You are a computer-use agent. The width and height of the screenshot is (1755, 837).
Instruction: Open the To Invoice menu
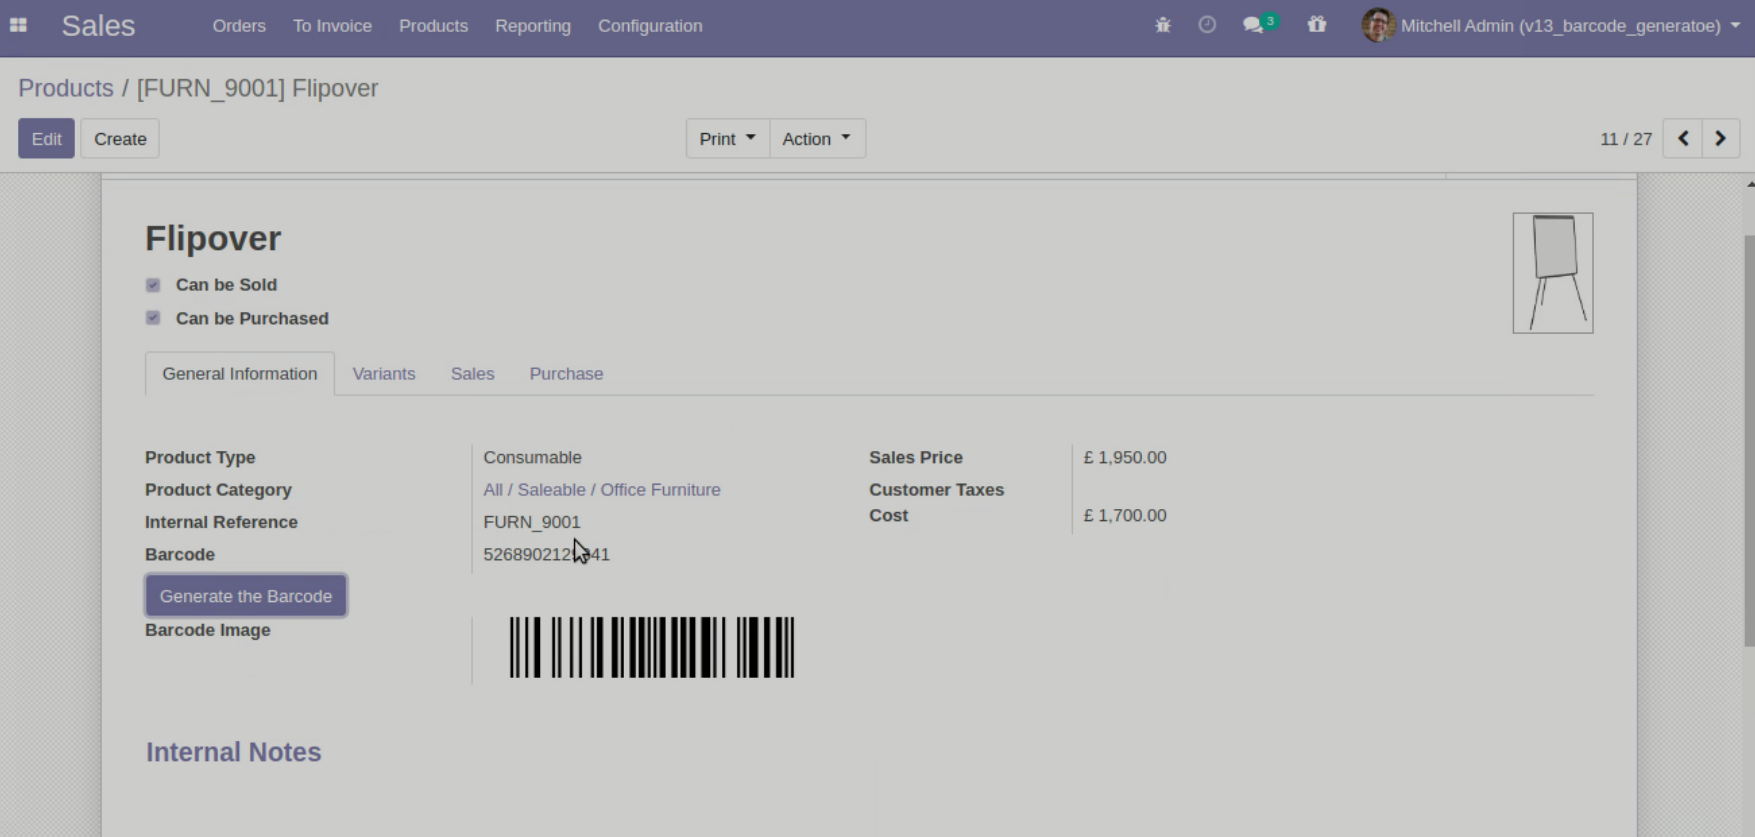click(x=332, y=26)
